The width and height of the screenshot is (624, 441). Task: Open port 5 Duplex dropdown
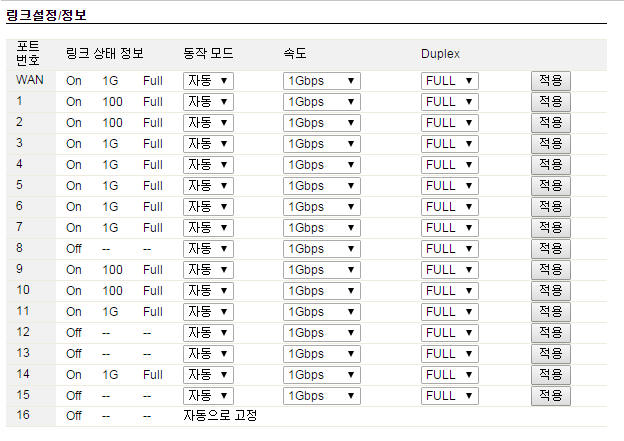point(450,186)
